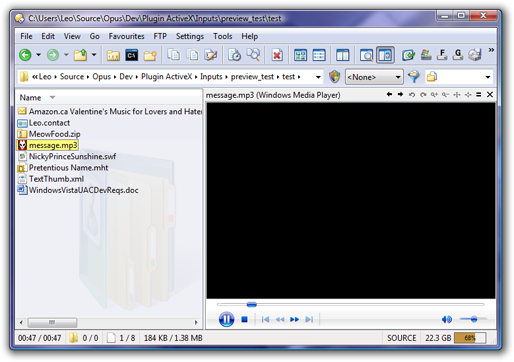Select the Leo.contact file
This screenshot has height=362, width=514.
click(49, 123)
